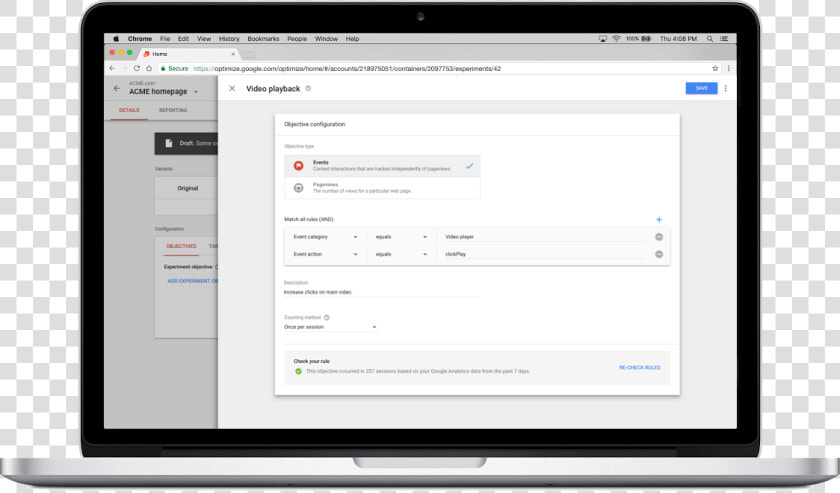Open the View menu
The height and width of the screenshot is (493, 840).
click(204, 39)
